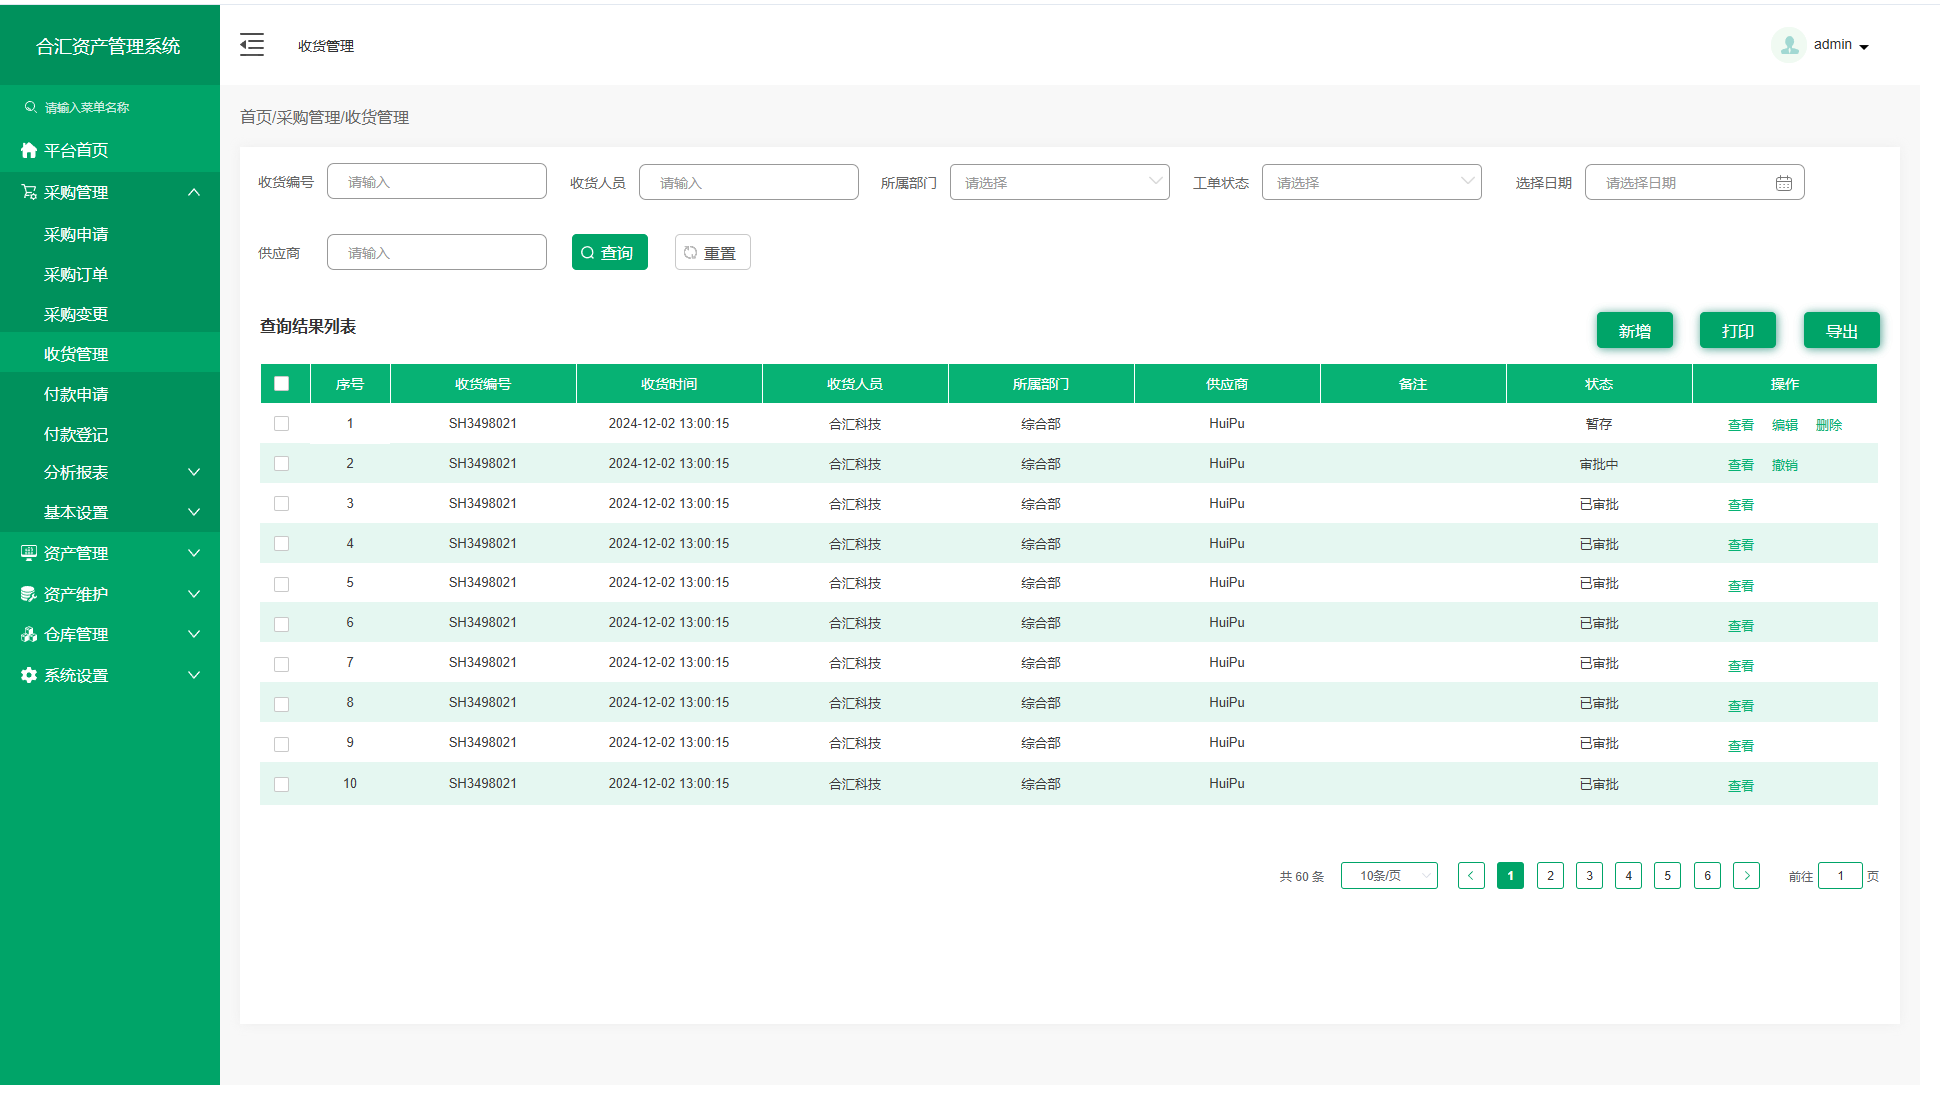Click the admin user avatar icon
This screenshot has width=1940, height=1120.
[x=1789, y=45]
